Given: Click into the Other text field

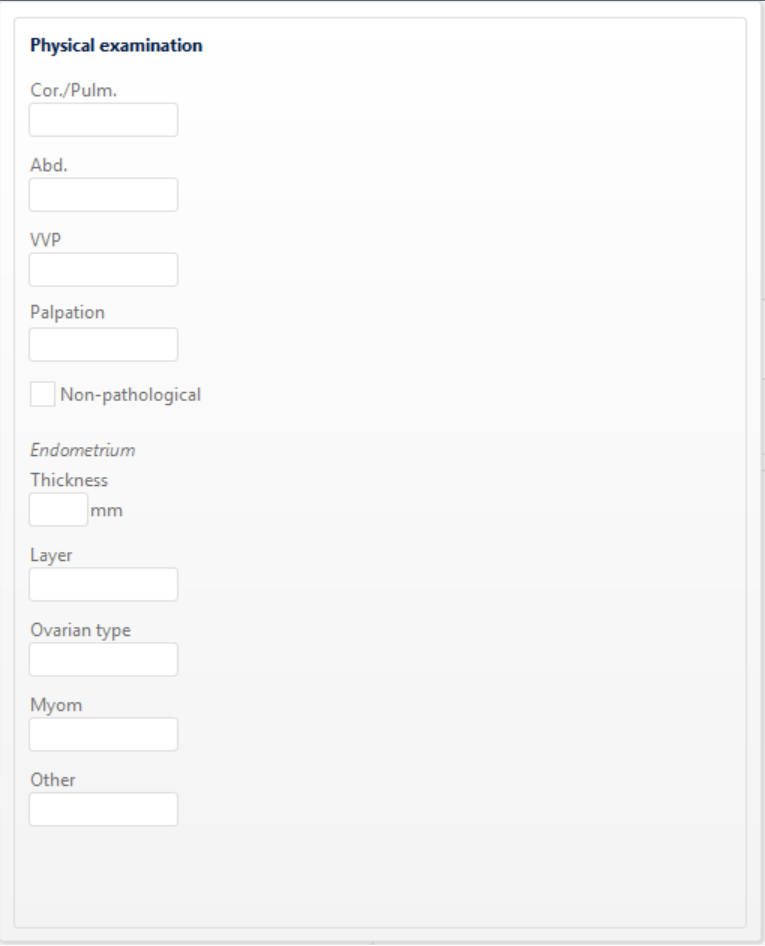Looking at the screenshot, I should point(104,809).
